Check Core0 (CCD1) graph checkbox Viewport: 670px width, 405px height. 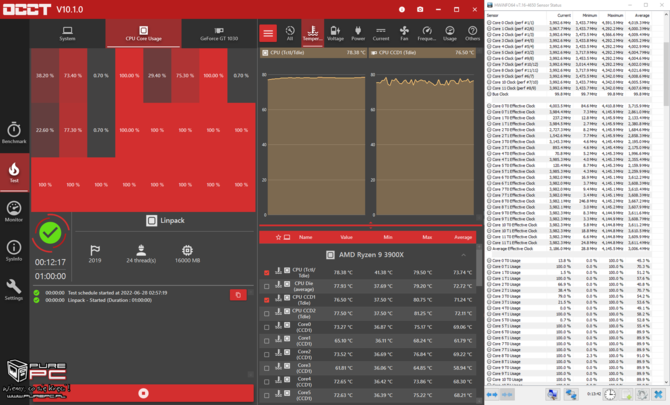pos(267,327)
